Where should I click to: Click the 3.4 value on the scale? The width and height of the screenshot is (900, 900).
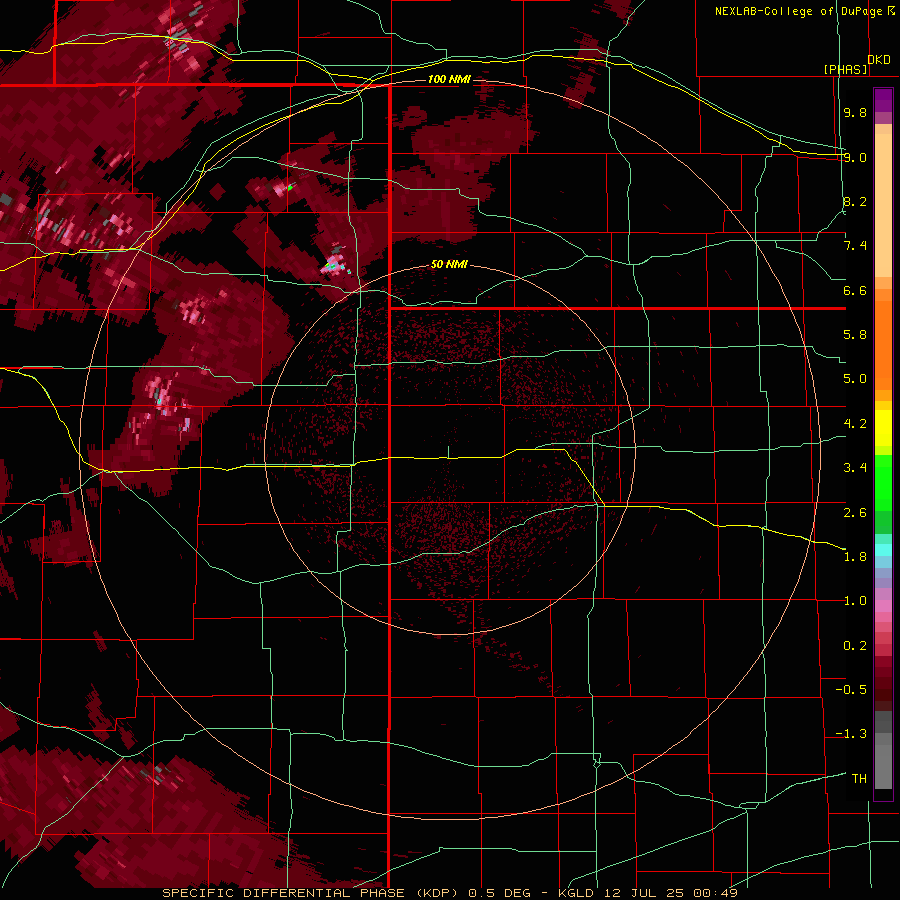point(855,468)
